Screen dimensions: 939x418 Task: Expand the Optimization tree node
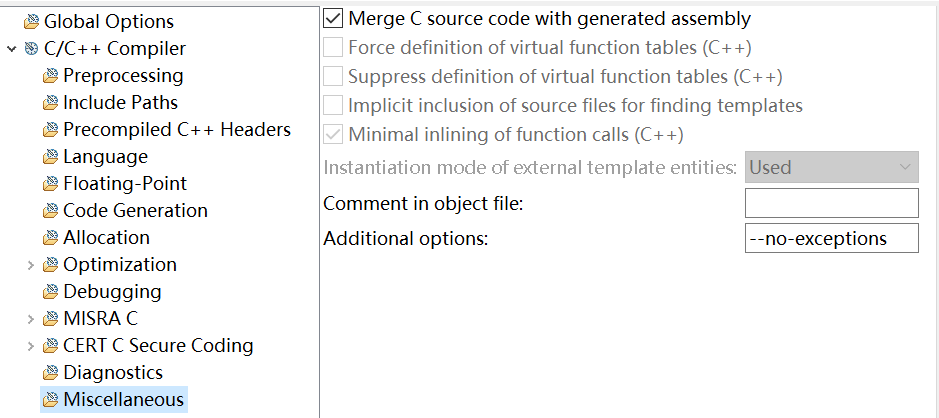tap(29, 265)
